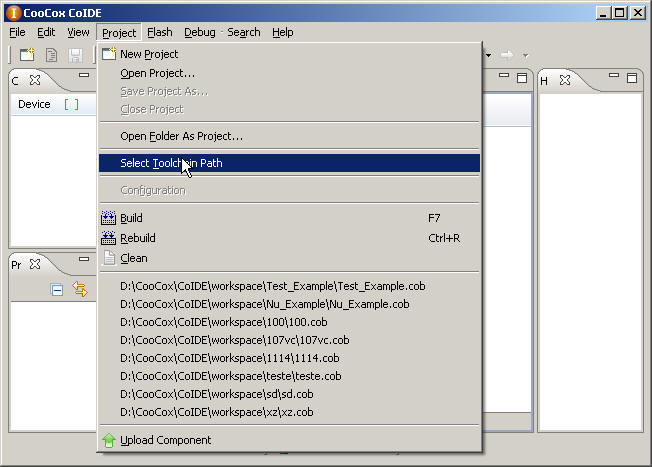Image resolution: width=652 pixels, height=467 pixels.
Task: Close the C view tab
Action: point(35,80)
